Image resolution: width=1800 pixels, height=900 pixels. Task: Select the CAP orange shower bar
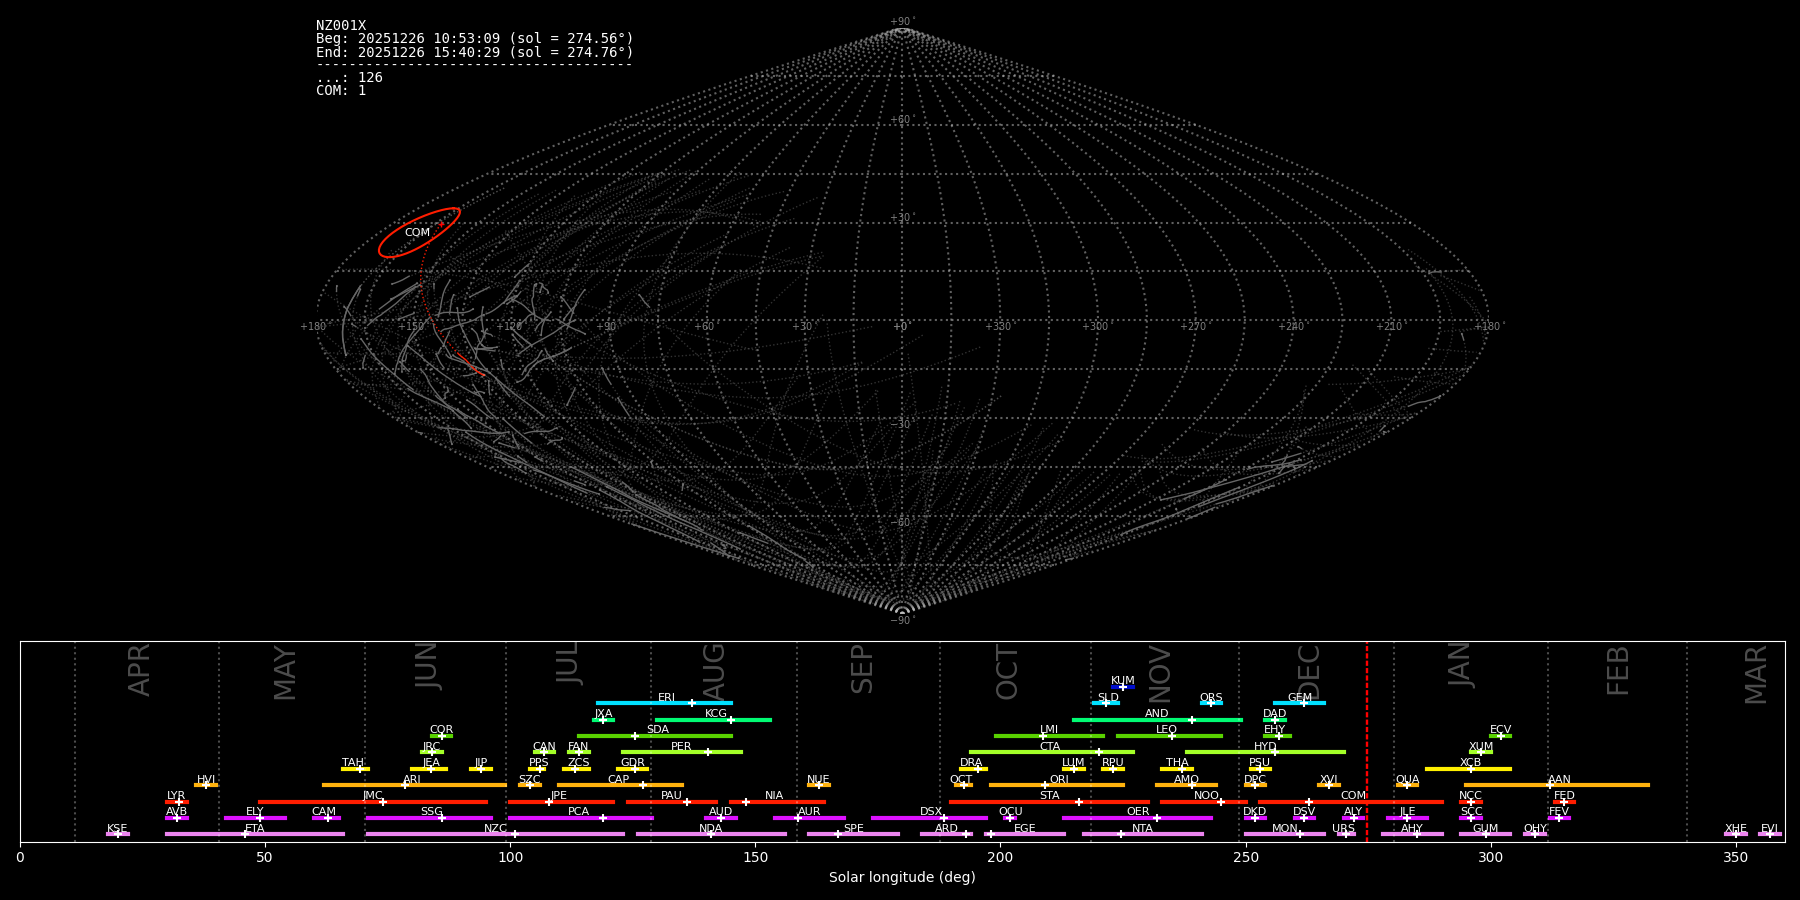(x=620, y=785)
